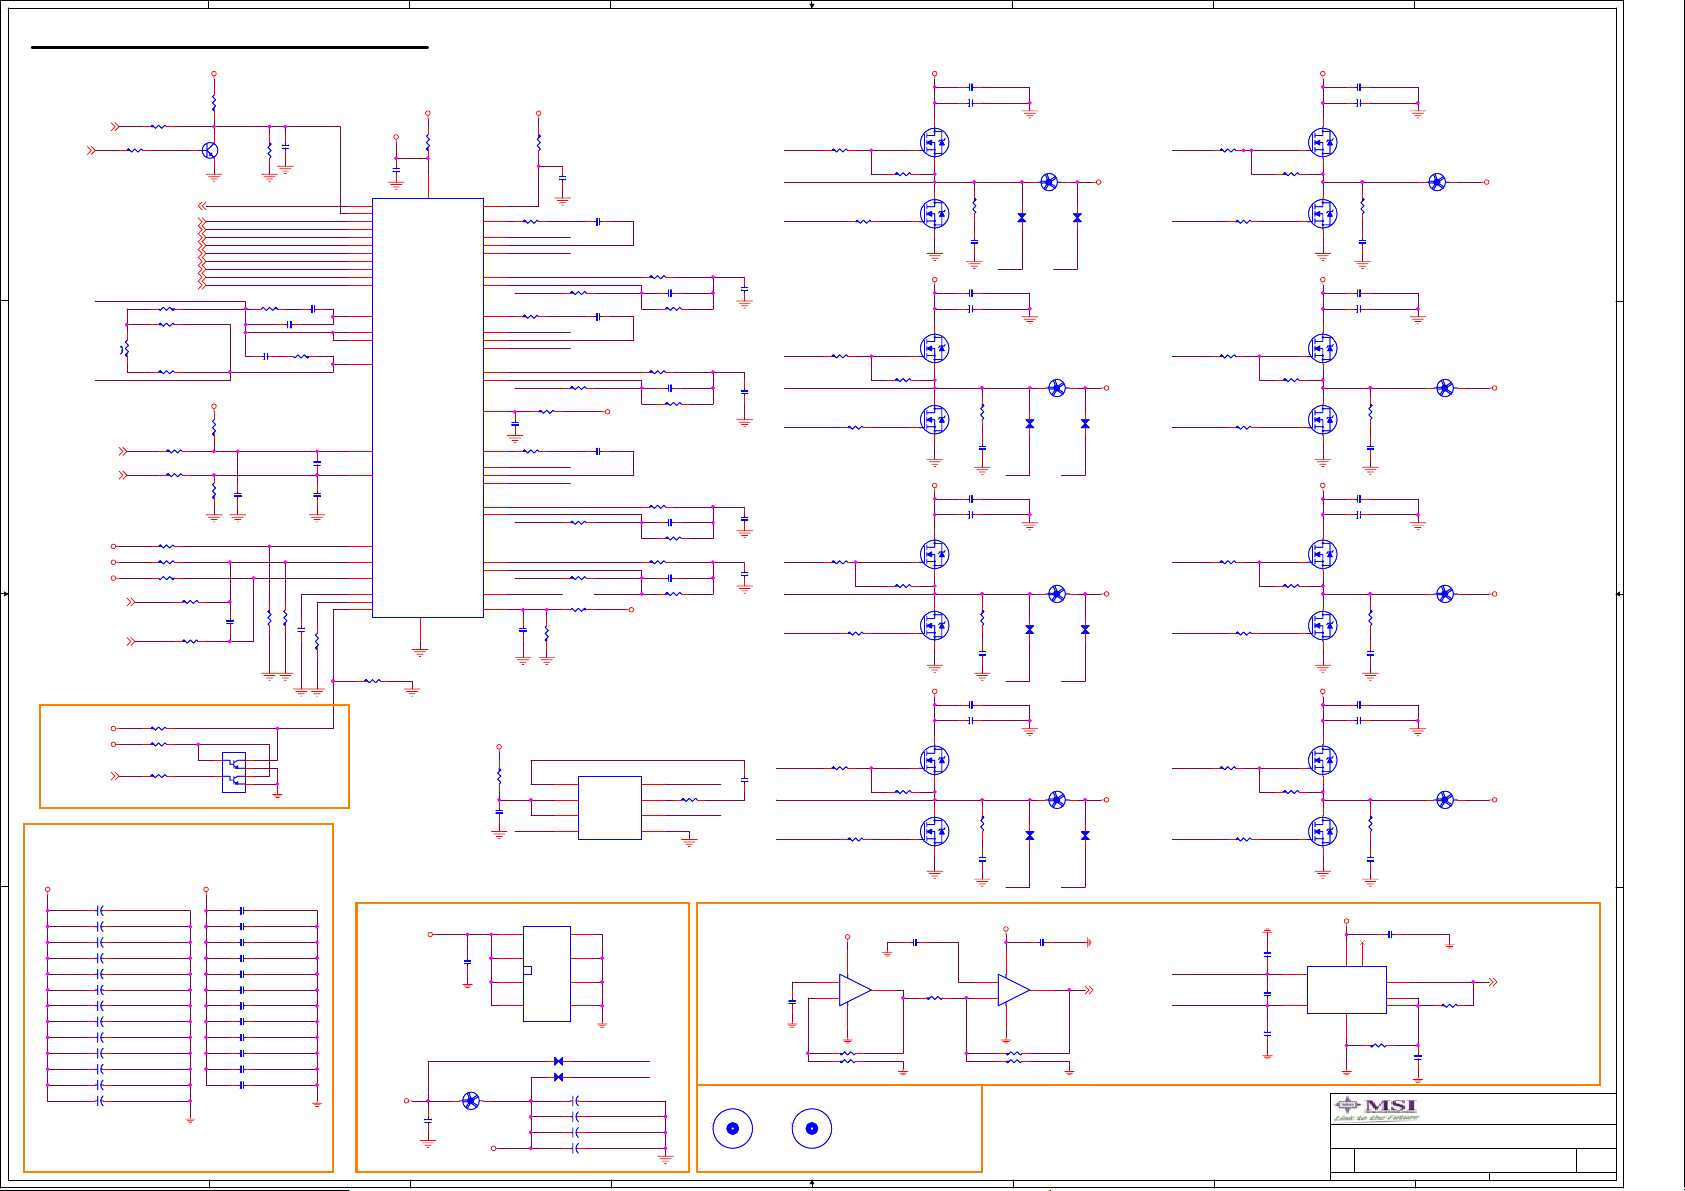Select the dual-transistor package in orange box
This screenshot has height=1191, width=1685.
click(233, 772)
